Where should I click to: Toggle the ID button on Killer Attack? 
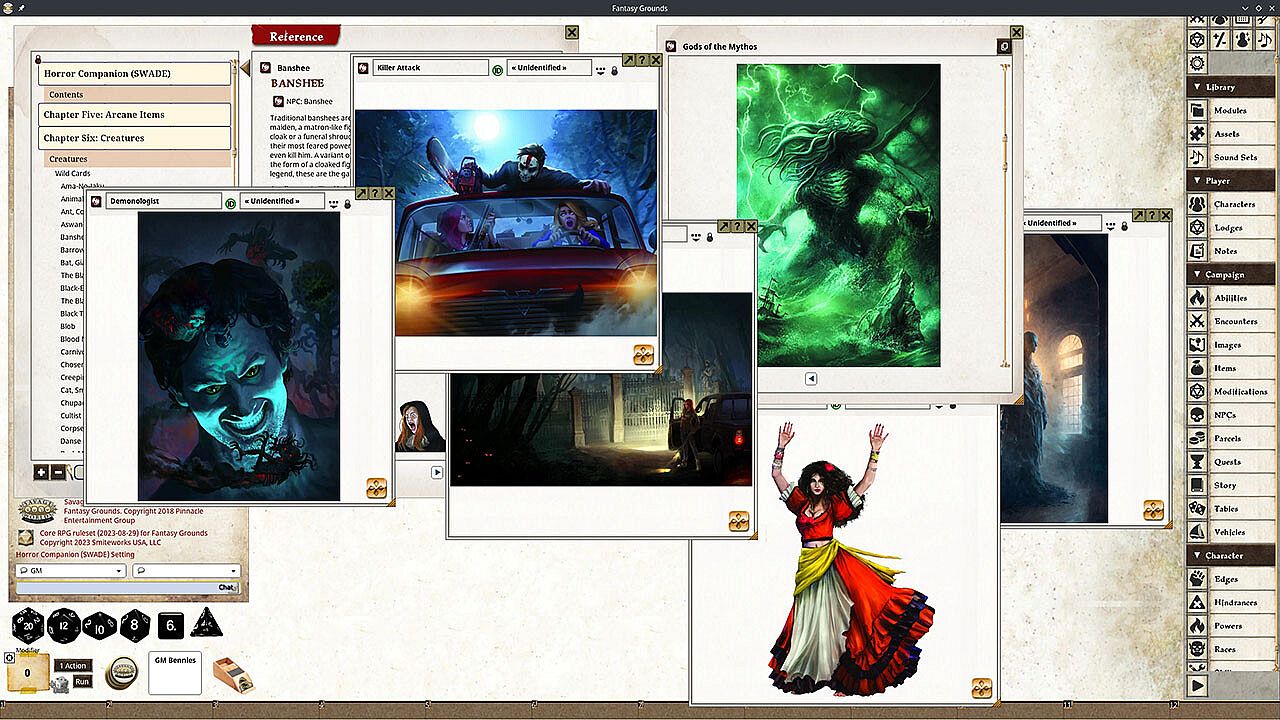[x=497, y=69]
